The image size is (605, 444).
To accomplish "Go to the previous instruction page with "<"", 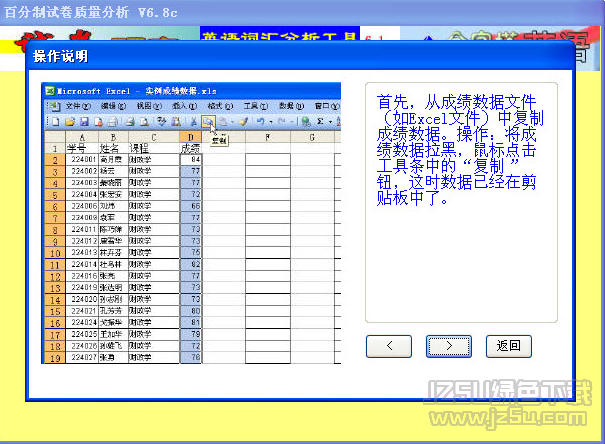I will coord(389,346).
